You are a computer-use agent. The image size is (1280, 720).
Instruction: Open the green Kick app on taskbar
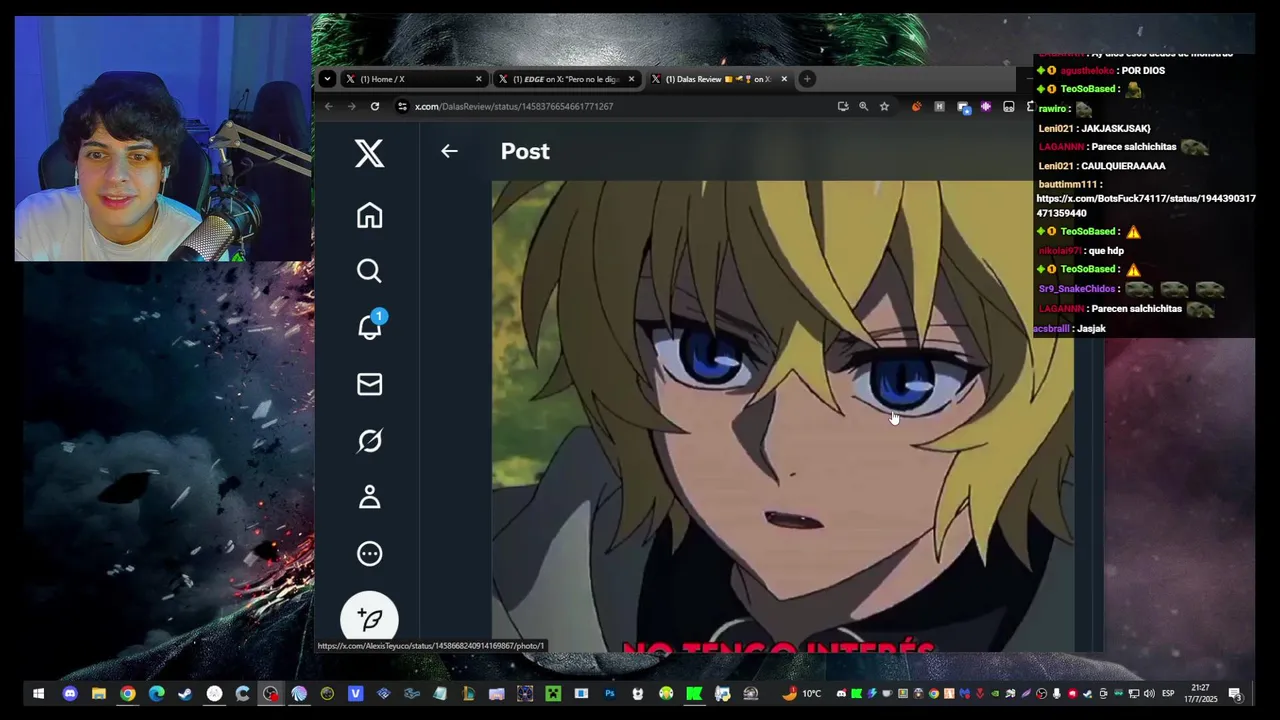coord(694,694)
